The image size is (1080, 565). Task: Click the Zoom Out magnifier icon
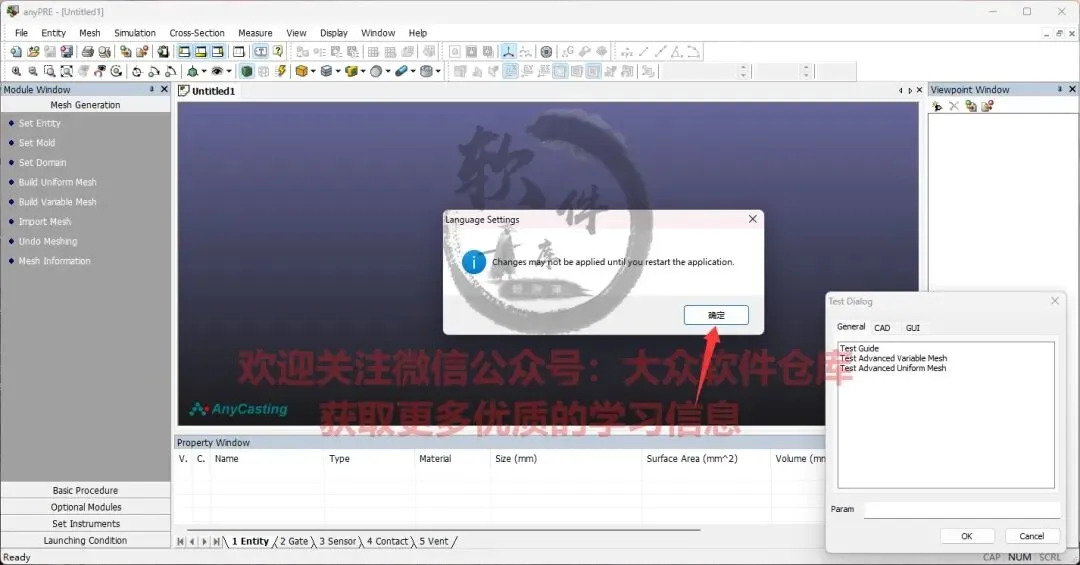pyautogui.click(x=33, y=71)
